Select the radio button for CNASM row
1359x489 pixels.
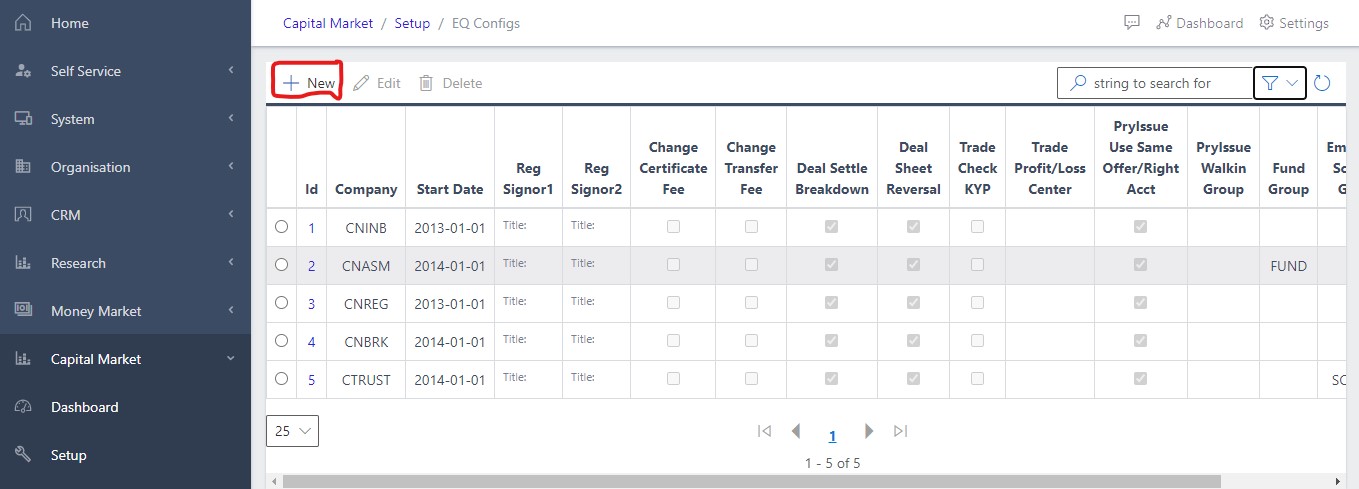(x=281, y=265)
